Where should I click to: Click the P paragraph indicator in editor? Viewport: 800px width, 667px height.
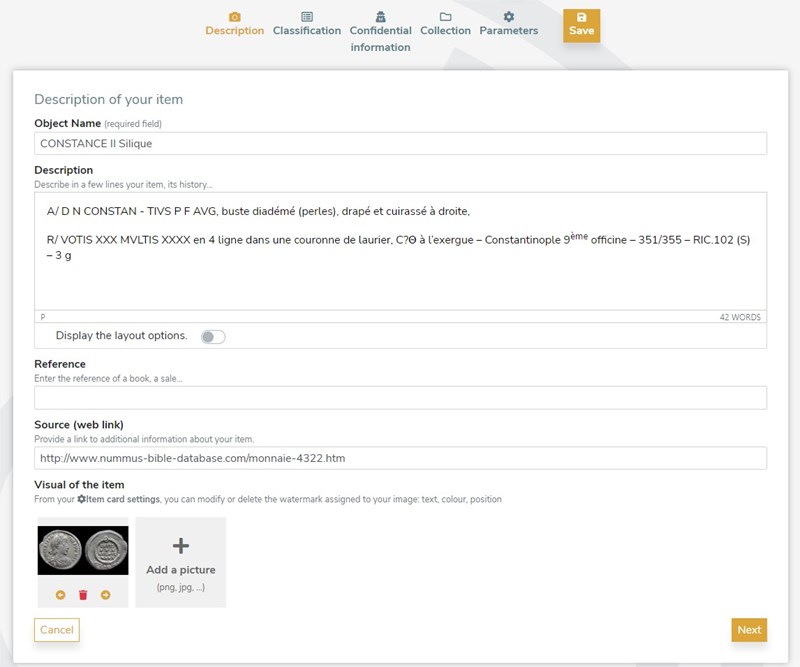pos(43,317)
